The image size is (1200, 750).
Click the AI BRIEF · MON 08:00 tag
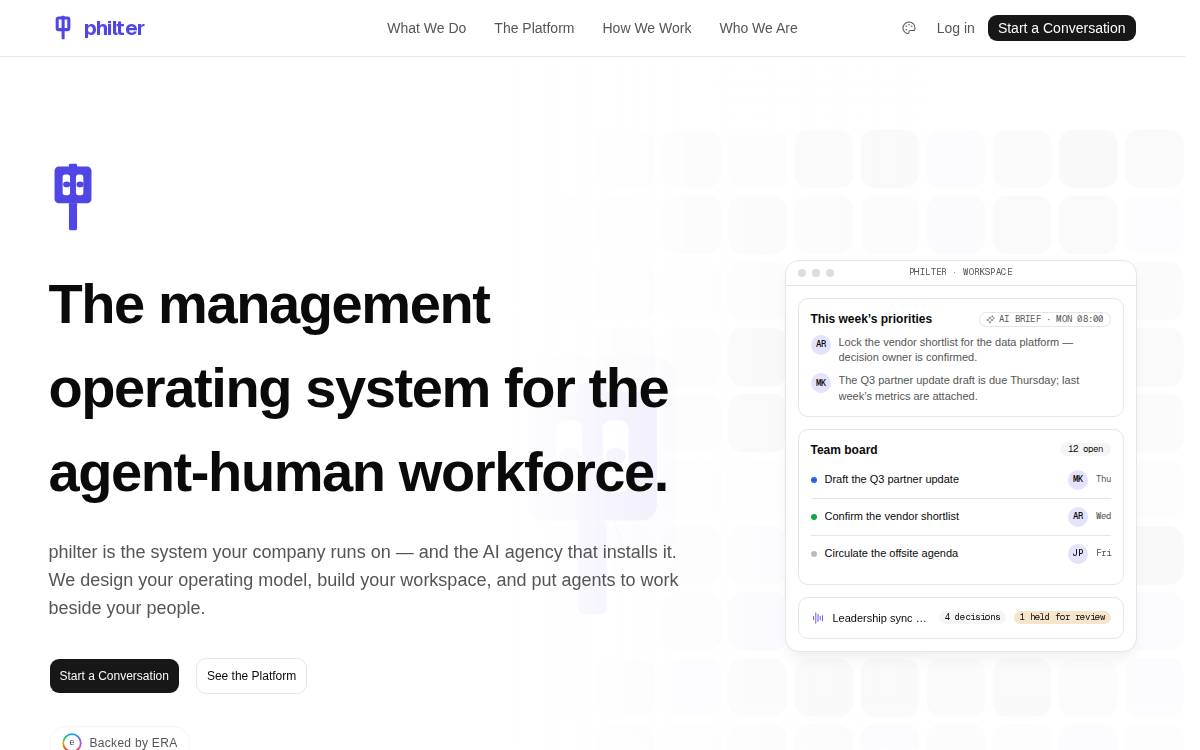pyautogui.click(x=1045, y=319)
